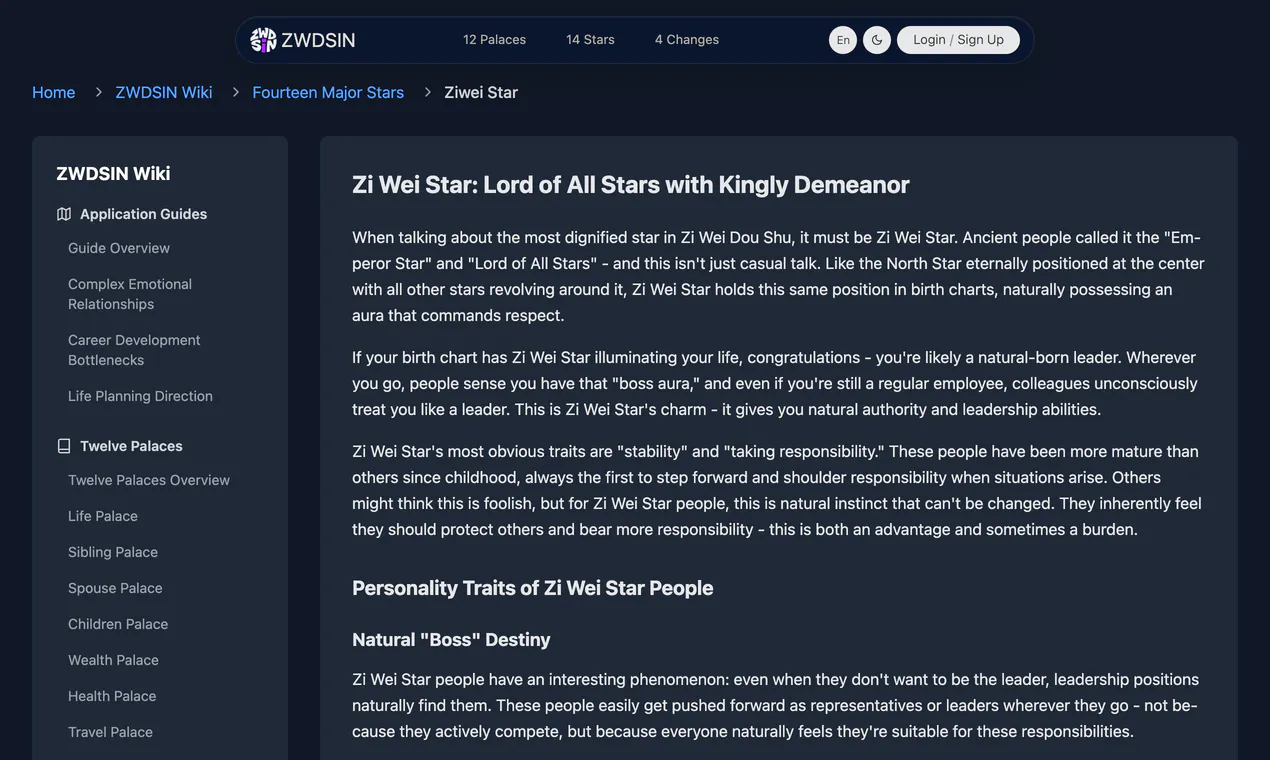Go to the Home breadcrumb link
The image size is (1270, 760).
pyautogui.click(x=54, y=92)
